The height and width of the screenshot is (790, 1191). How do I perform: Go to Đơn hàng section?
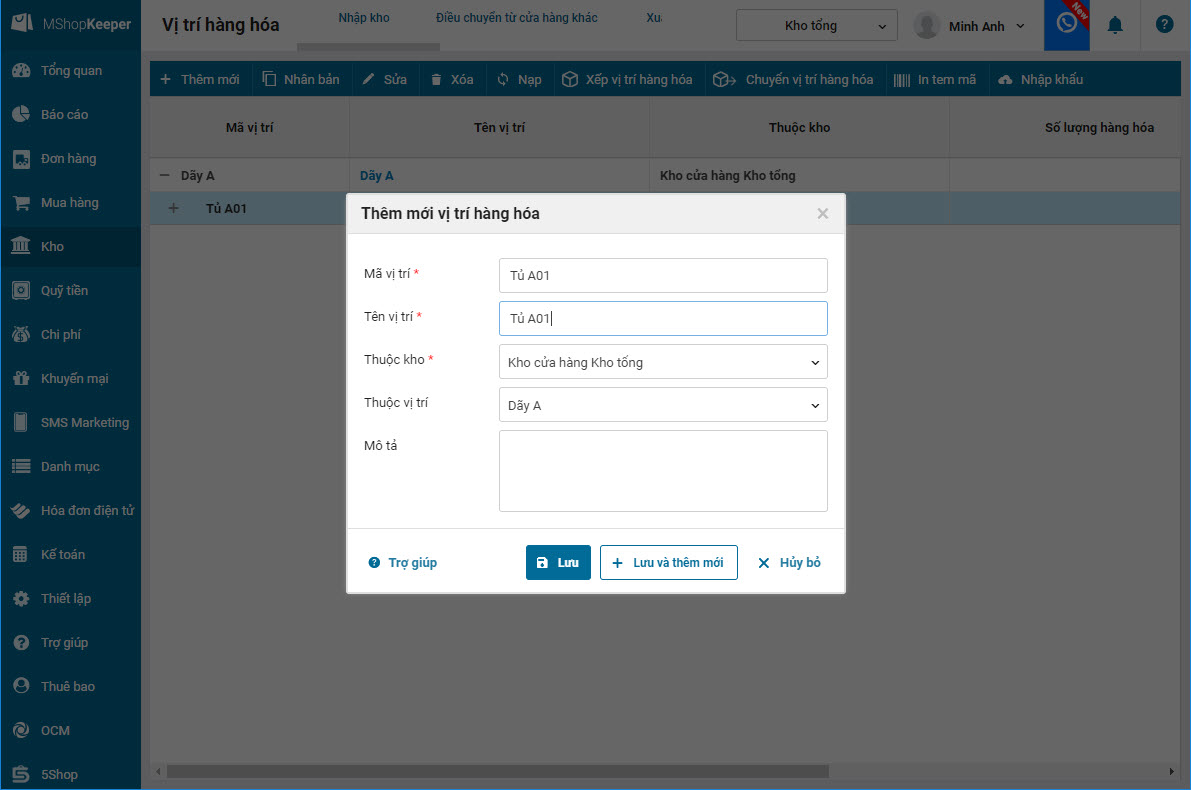click(70, 159)
